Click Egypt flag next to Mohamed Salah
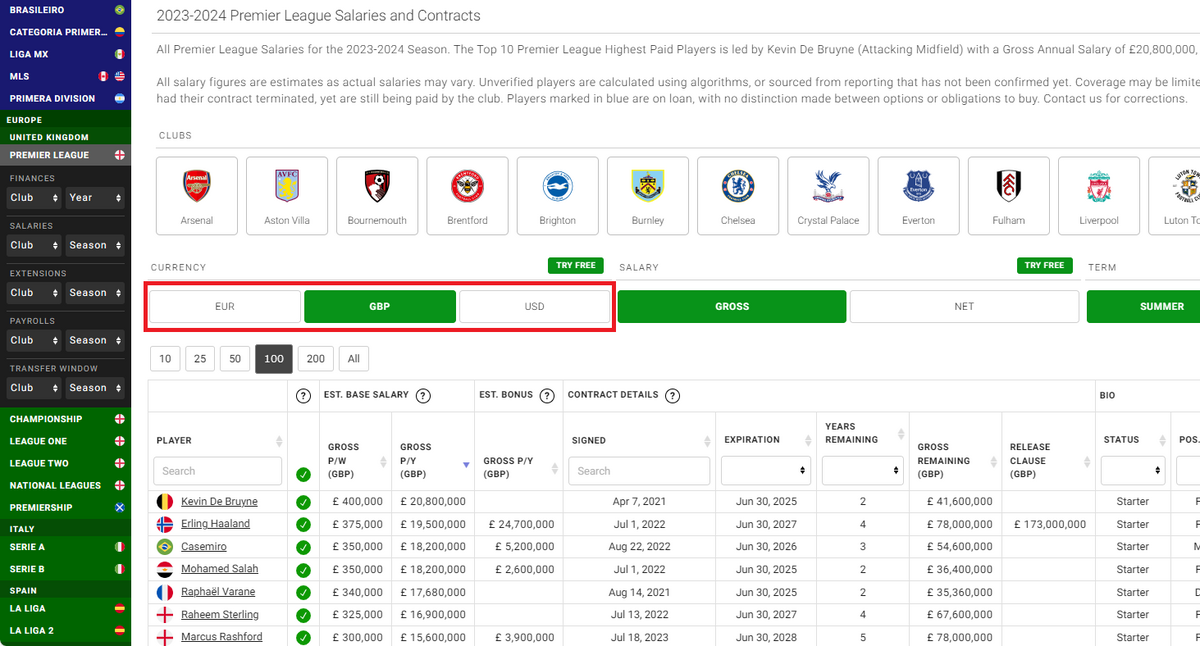 [x=165, y=569]
